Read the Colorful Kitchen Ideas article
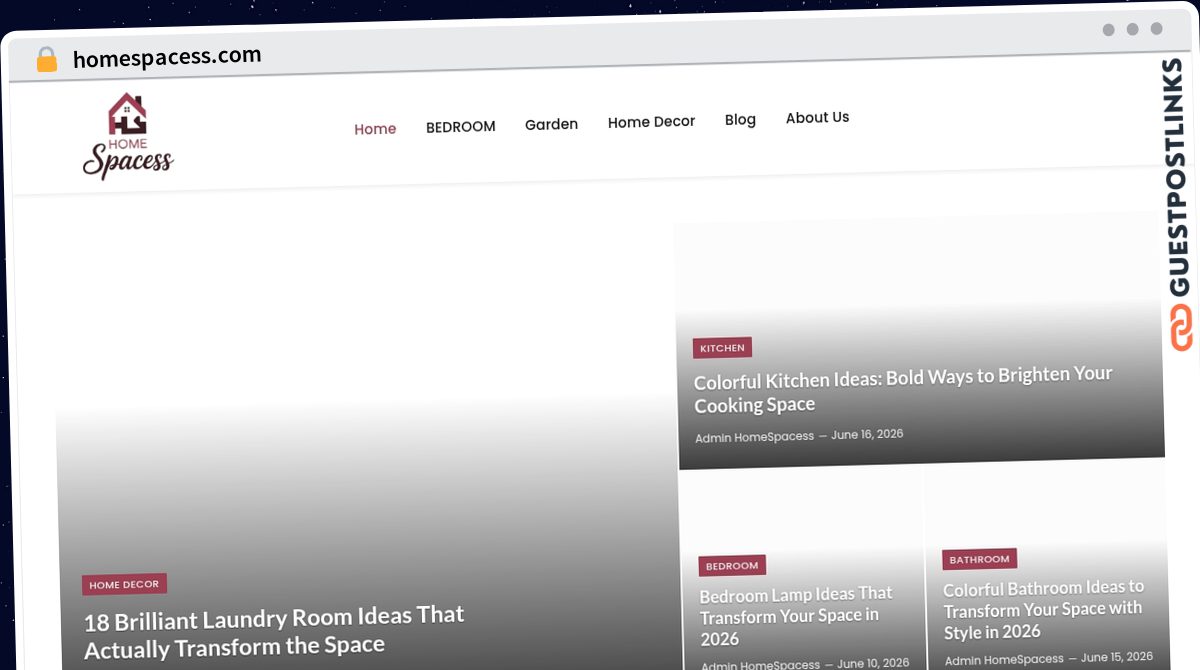 coord(903,389)
